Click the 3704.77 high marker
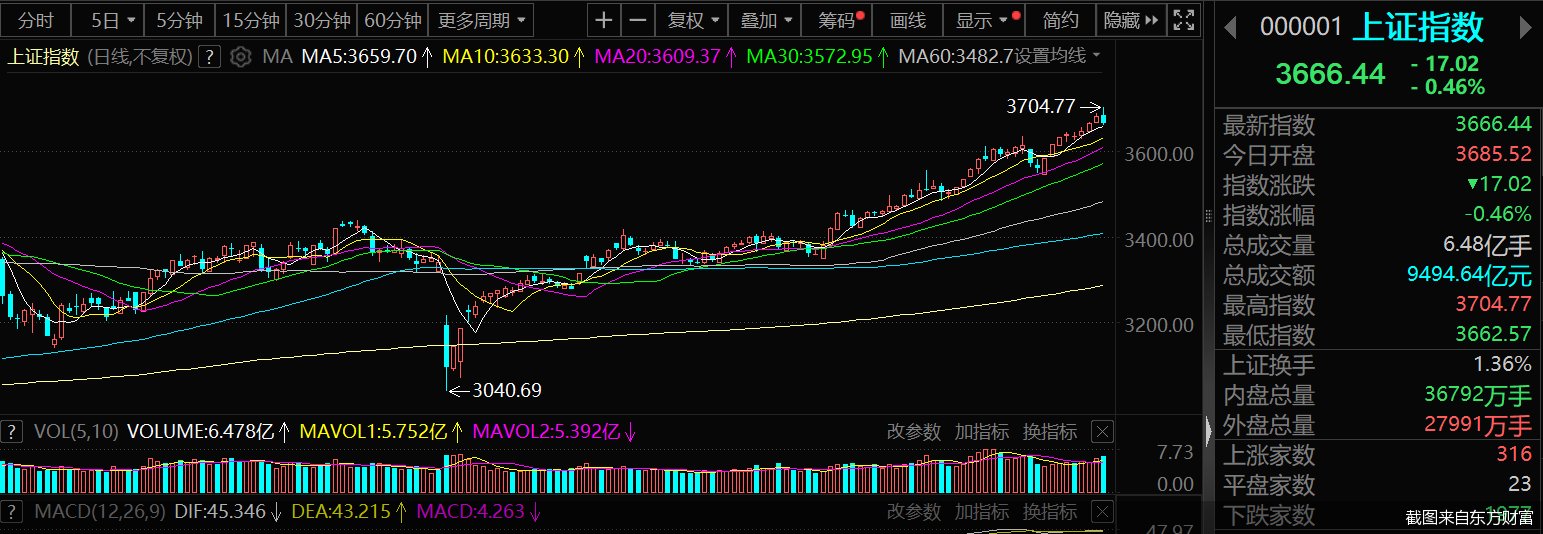Image resolution: width=1543 pixels, height=534 pixels. tap(1040, 105)
